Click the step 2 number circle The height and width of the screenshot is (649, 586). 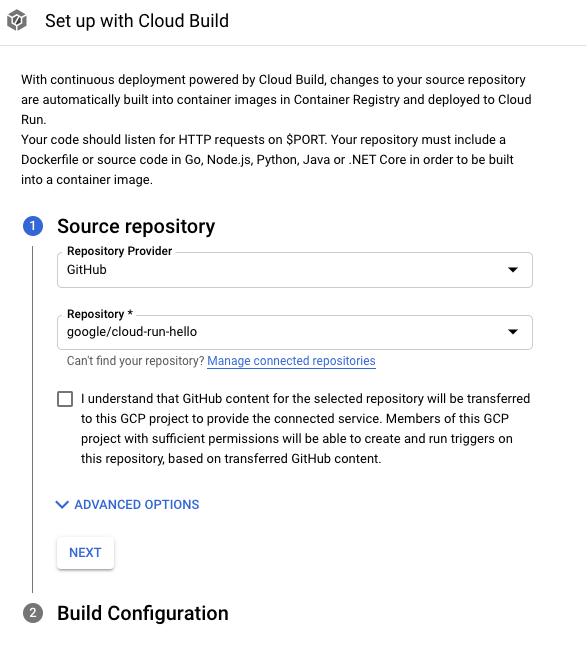pos(33,613)
